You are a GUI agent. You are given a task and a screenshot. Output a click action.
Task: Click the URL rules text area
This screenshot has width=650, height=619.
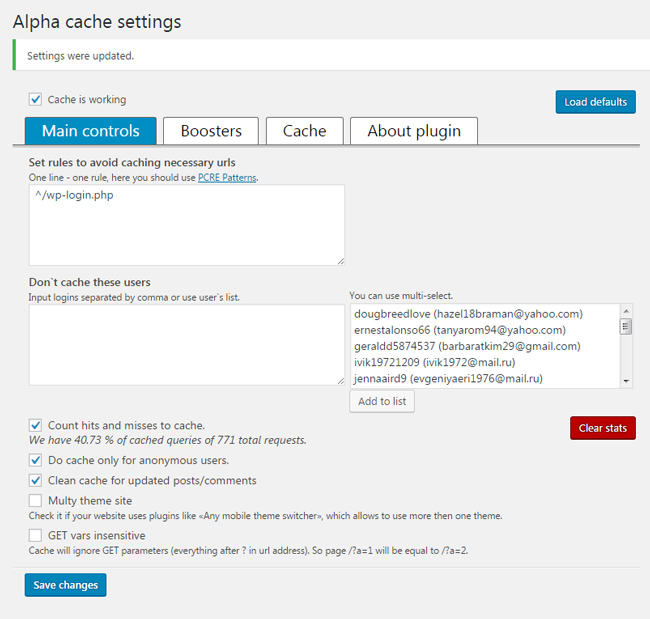[186, 225]
